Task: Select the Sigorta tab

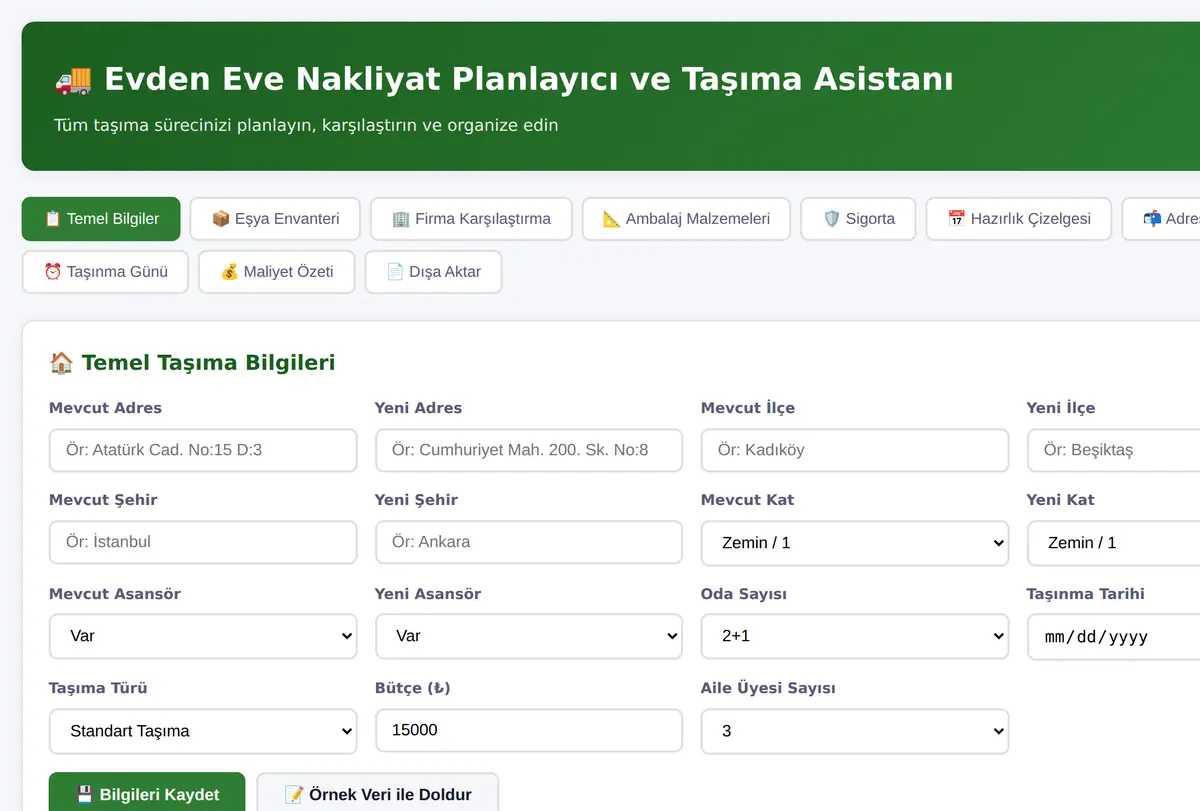Action: point(858,219)
